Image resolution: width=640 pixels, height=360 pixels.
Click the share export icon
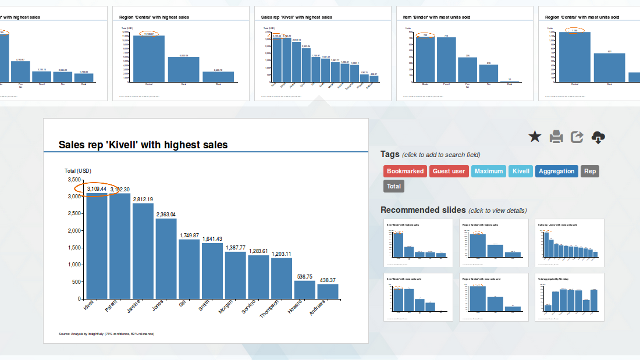point(577,137)
